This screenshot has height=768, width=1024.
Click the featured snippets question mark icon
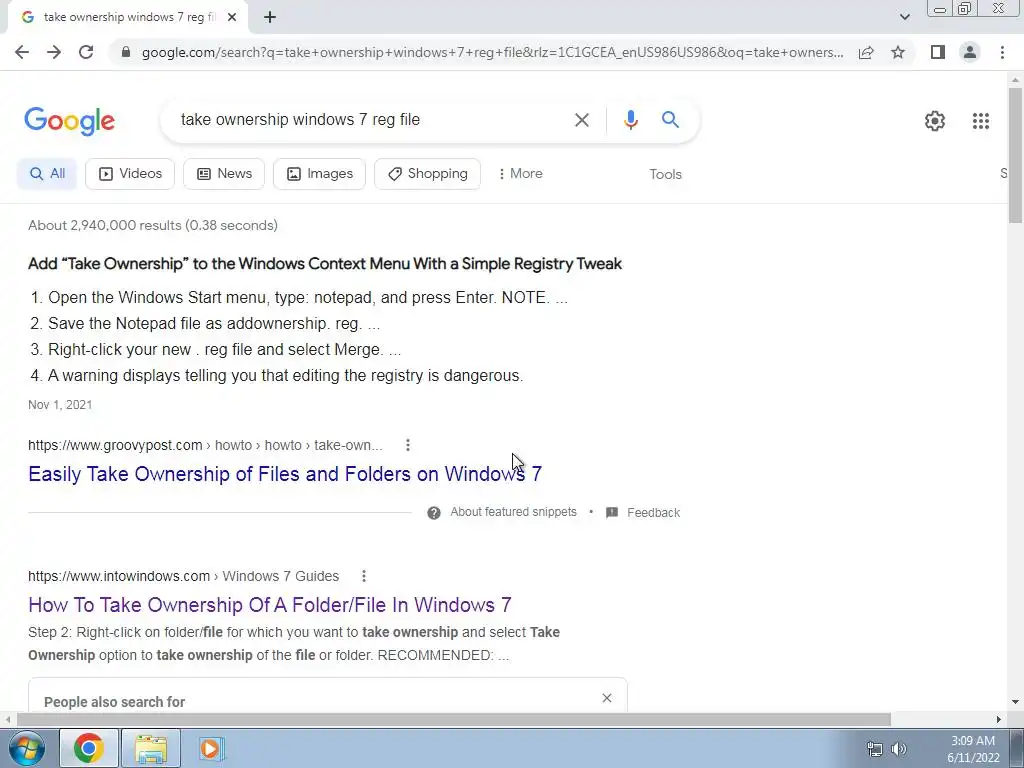click(x=434, y=513)
